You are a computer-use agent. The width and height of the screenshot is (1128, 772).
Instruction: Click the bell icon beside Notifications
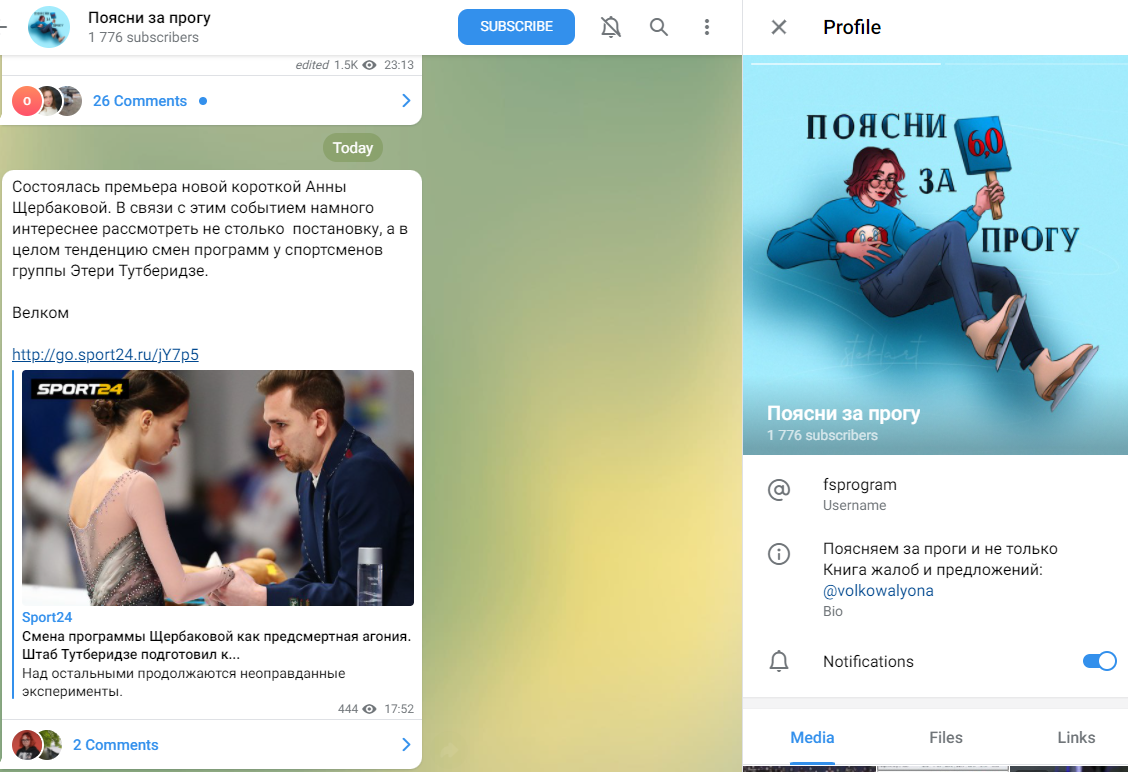pyautogui.click(x=778, y=661)
